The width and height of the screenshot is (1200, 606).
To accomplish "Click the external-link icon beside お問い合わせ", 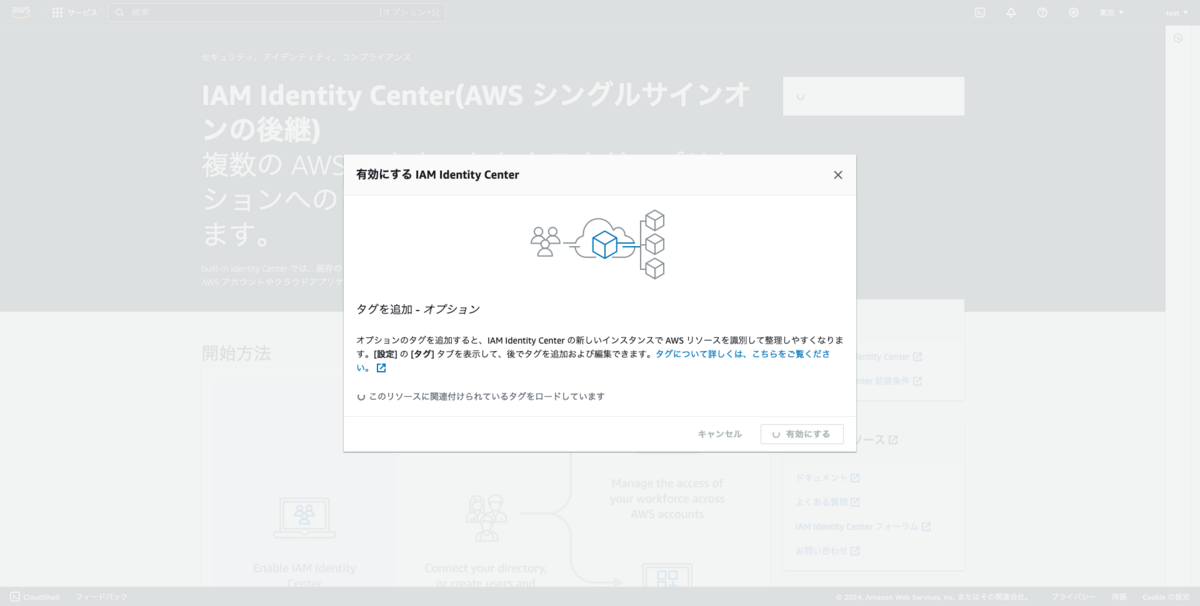I will (855, 551).
